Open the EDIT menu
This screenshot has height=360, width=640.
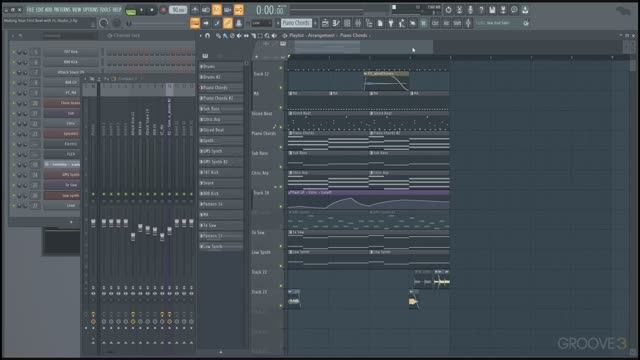[40, 9]
